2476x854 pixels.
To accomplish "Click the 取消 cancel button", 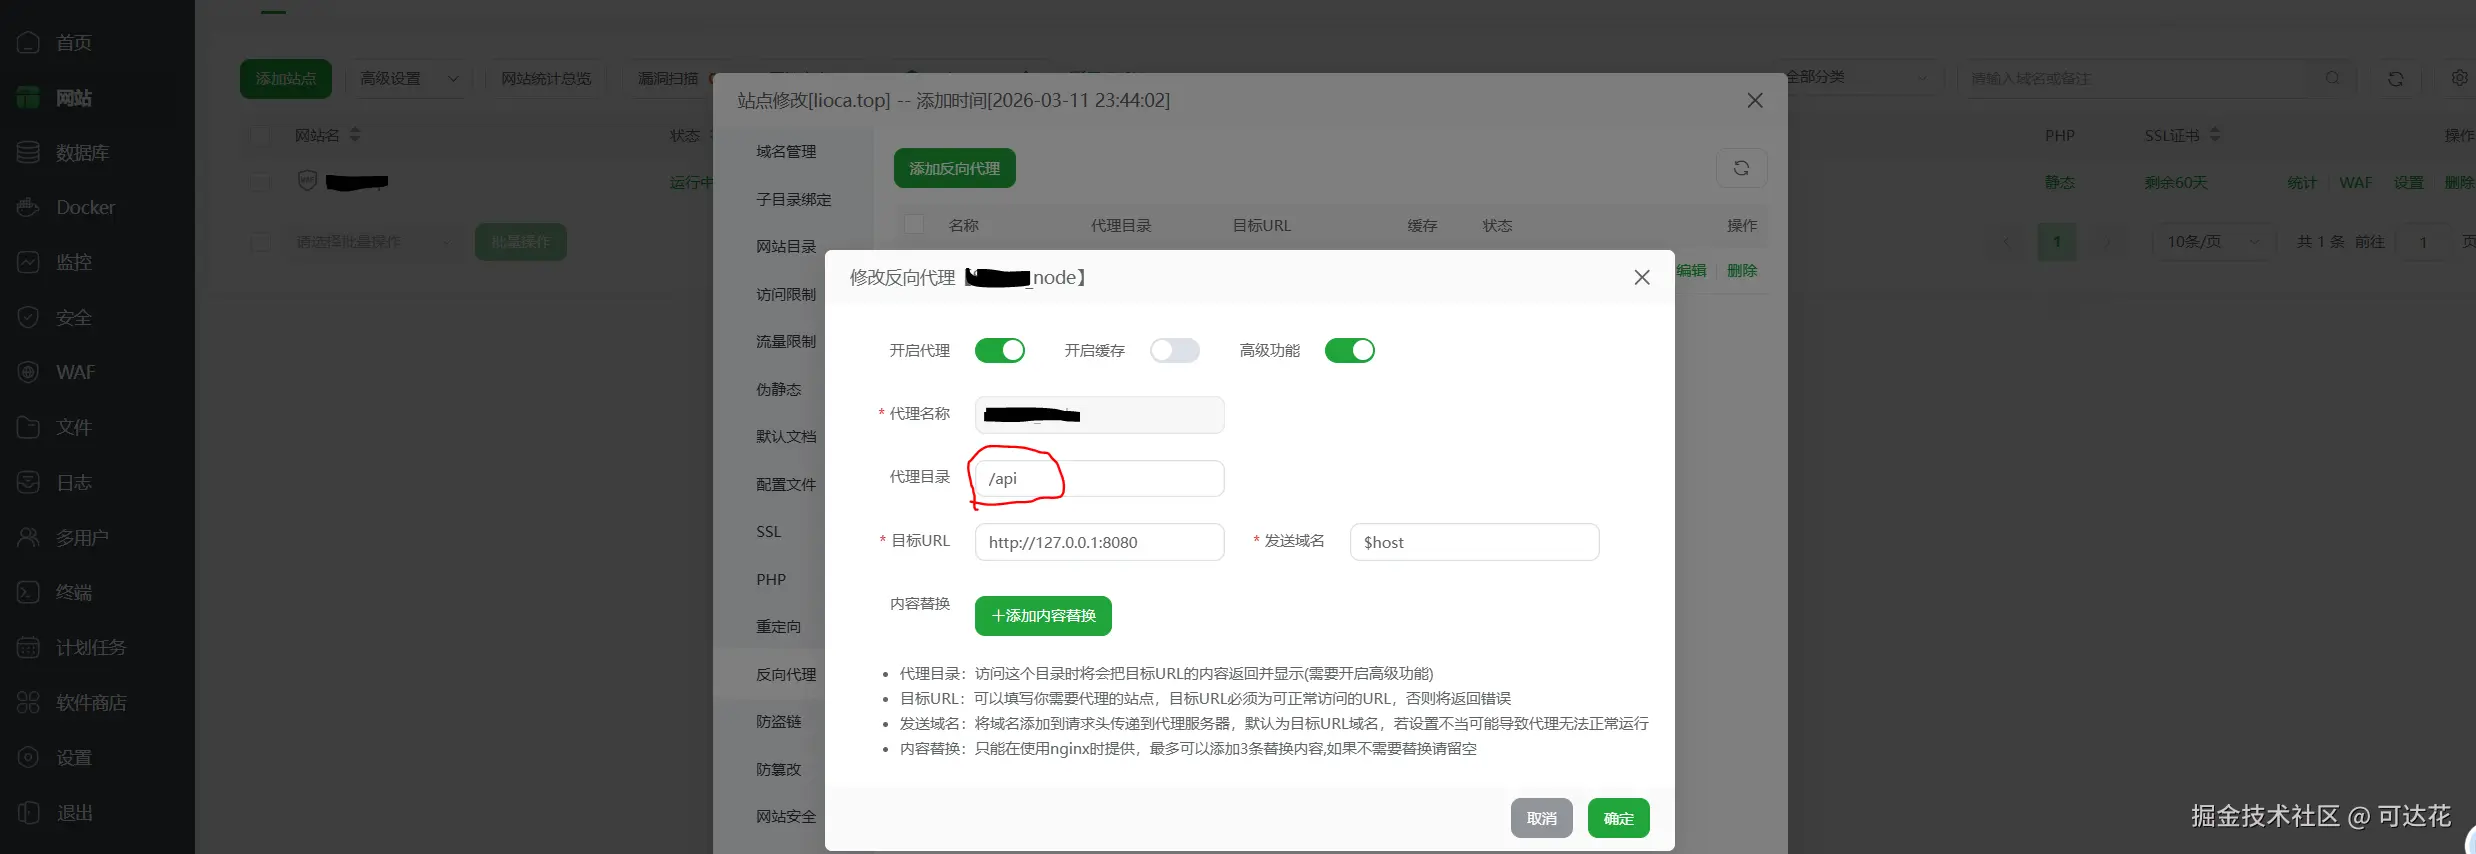I will click(x=1541, y=818).
